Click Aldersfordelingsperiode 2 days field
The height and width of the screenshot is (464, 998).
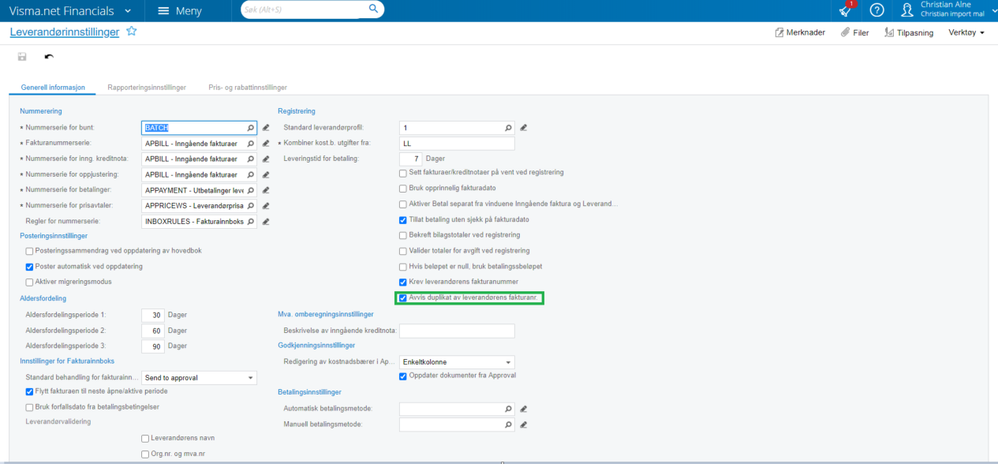[x=153, y=330]
